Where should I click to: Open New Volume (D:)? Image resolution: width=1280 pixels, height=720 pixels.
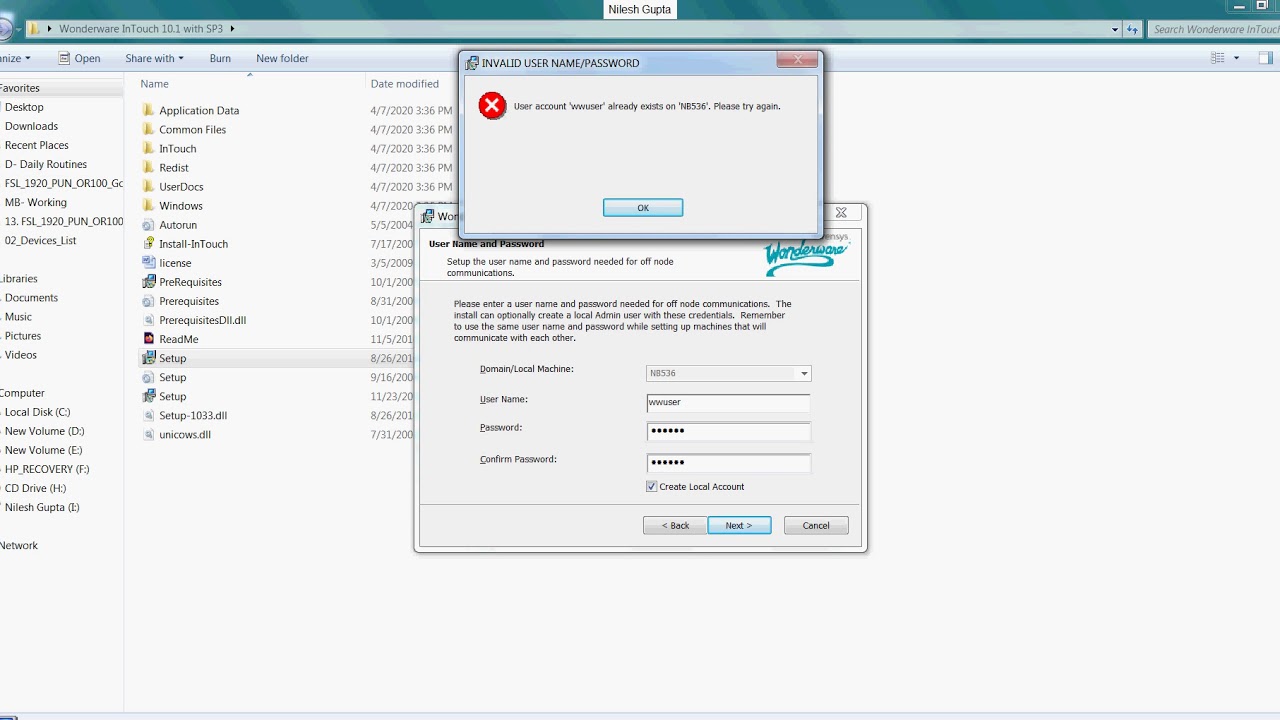(x=44, y=431)
